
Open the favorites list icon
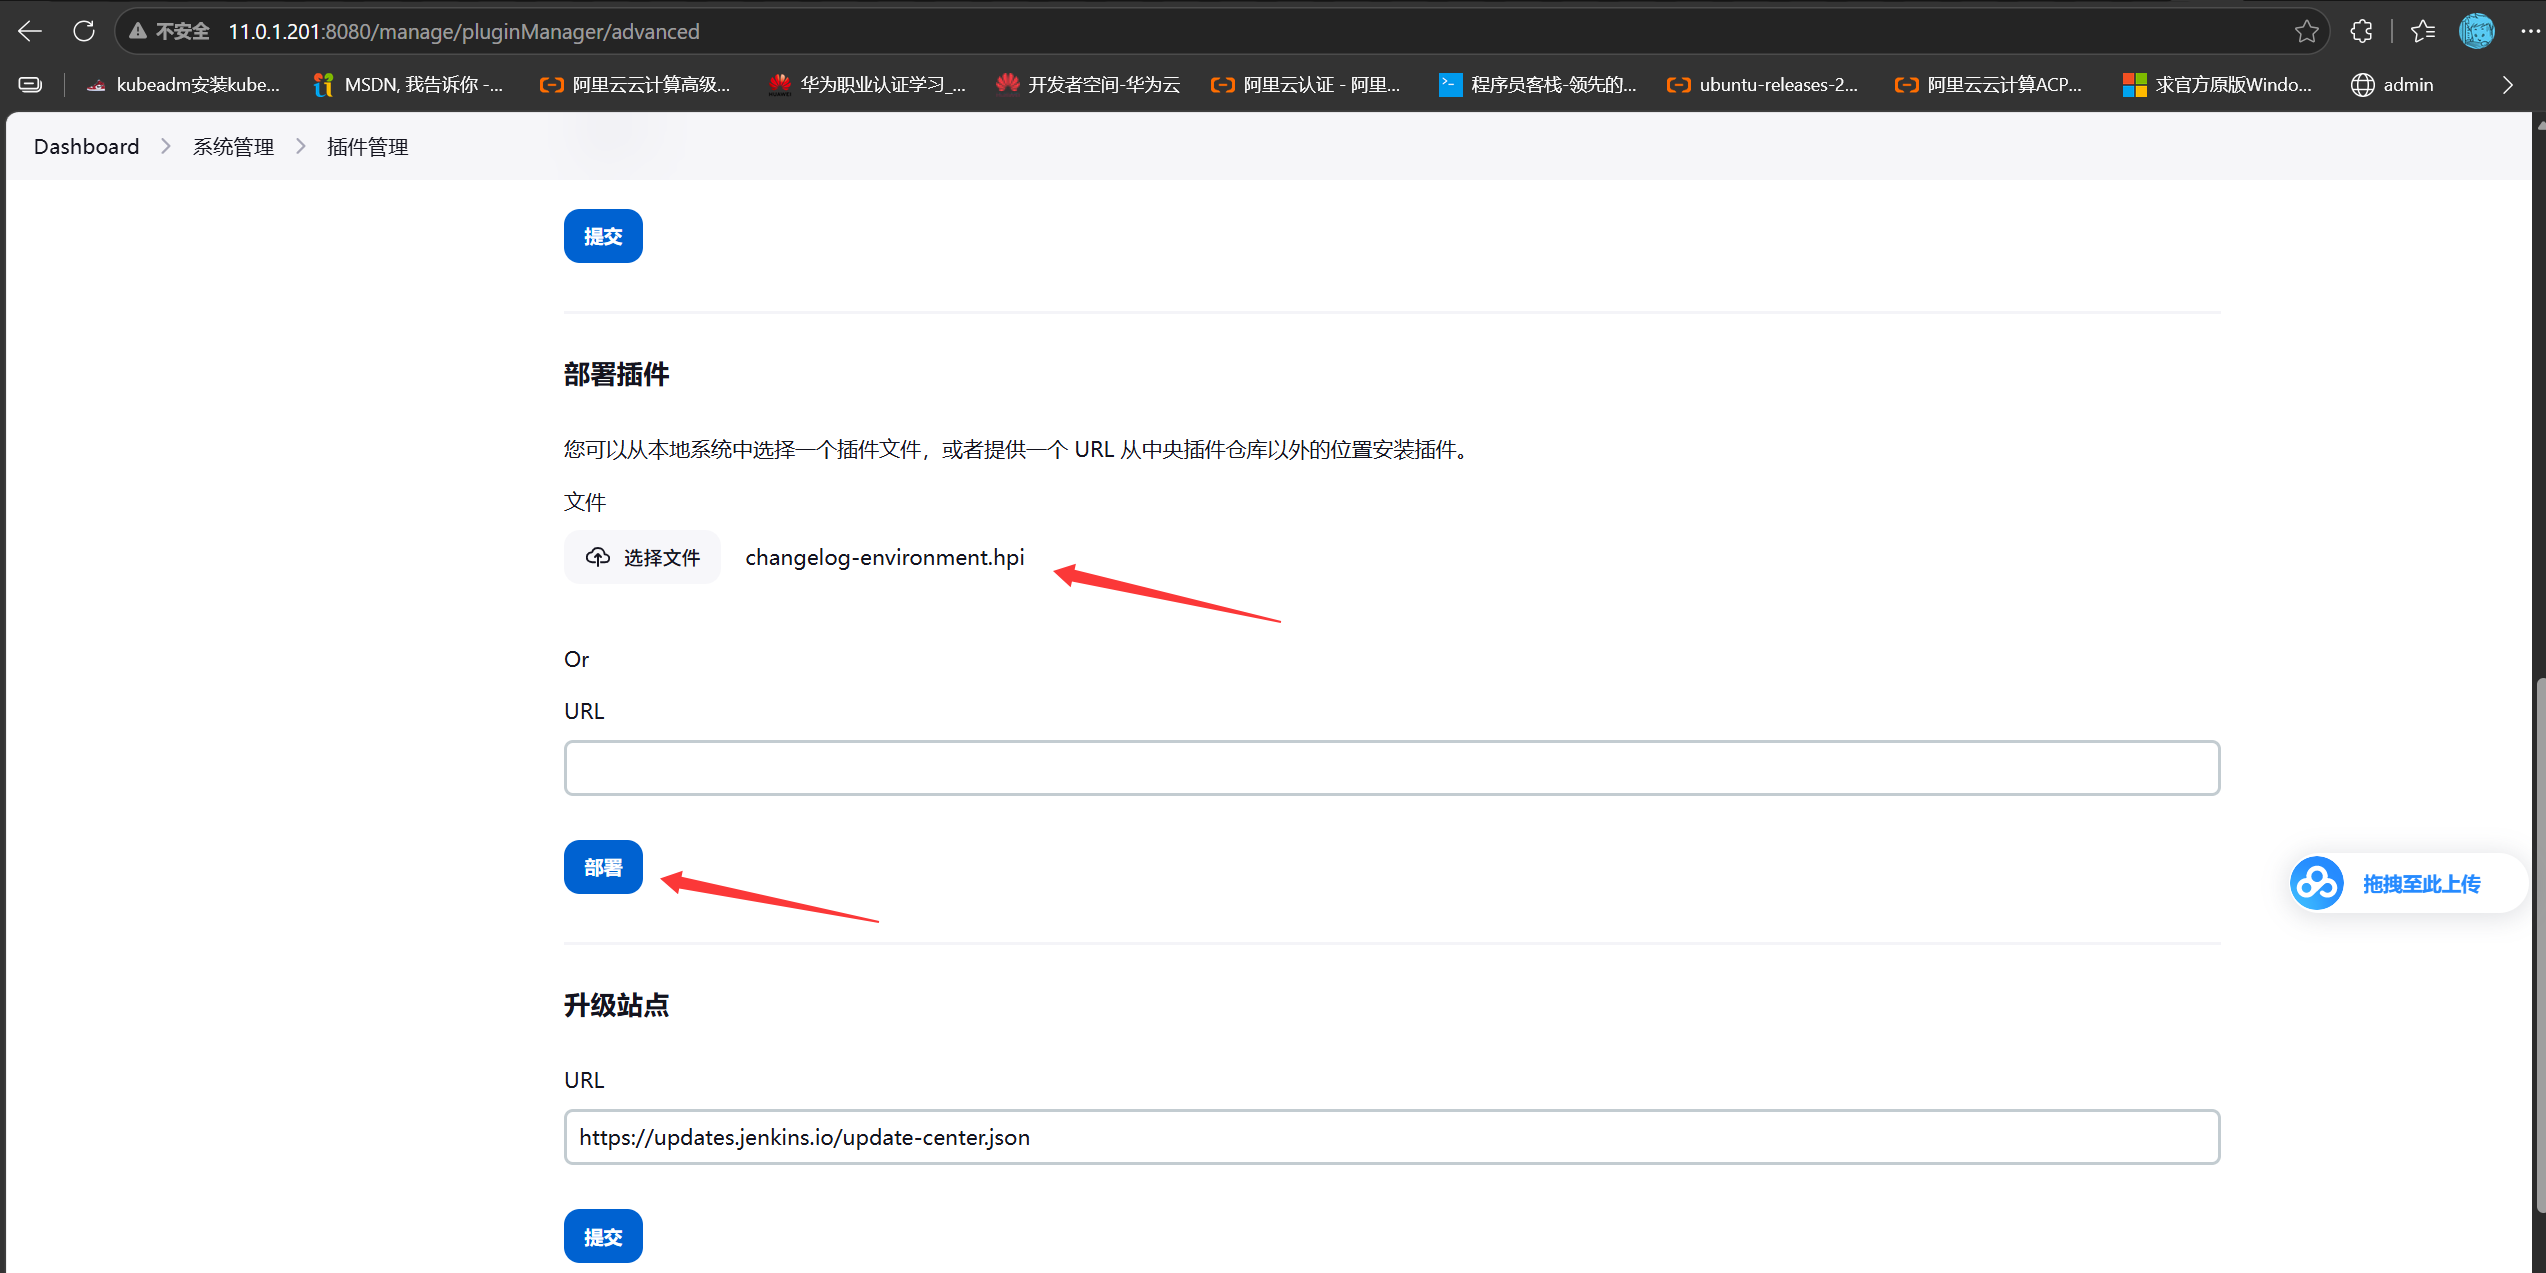(x=2422, y=31)
